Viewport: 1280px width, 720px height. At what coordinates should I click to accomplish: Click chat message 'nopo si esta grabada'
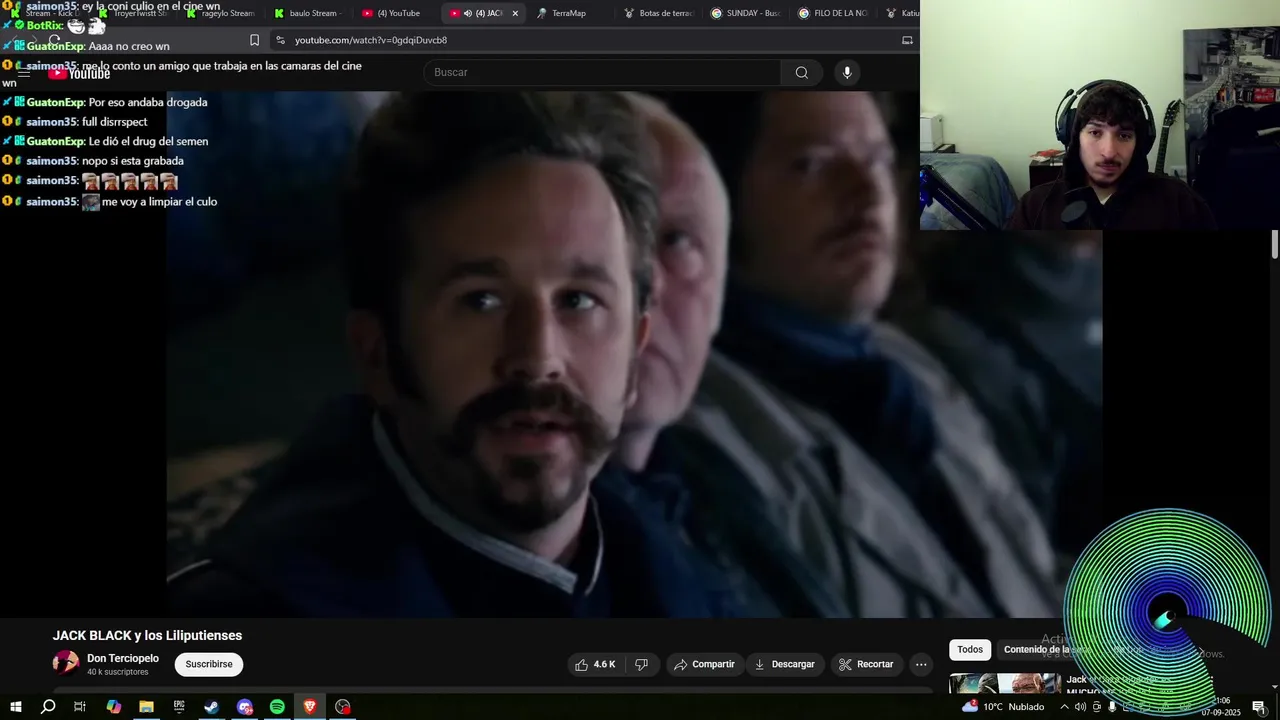[x=133, y=161]
